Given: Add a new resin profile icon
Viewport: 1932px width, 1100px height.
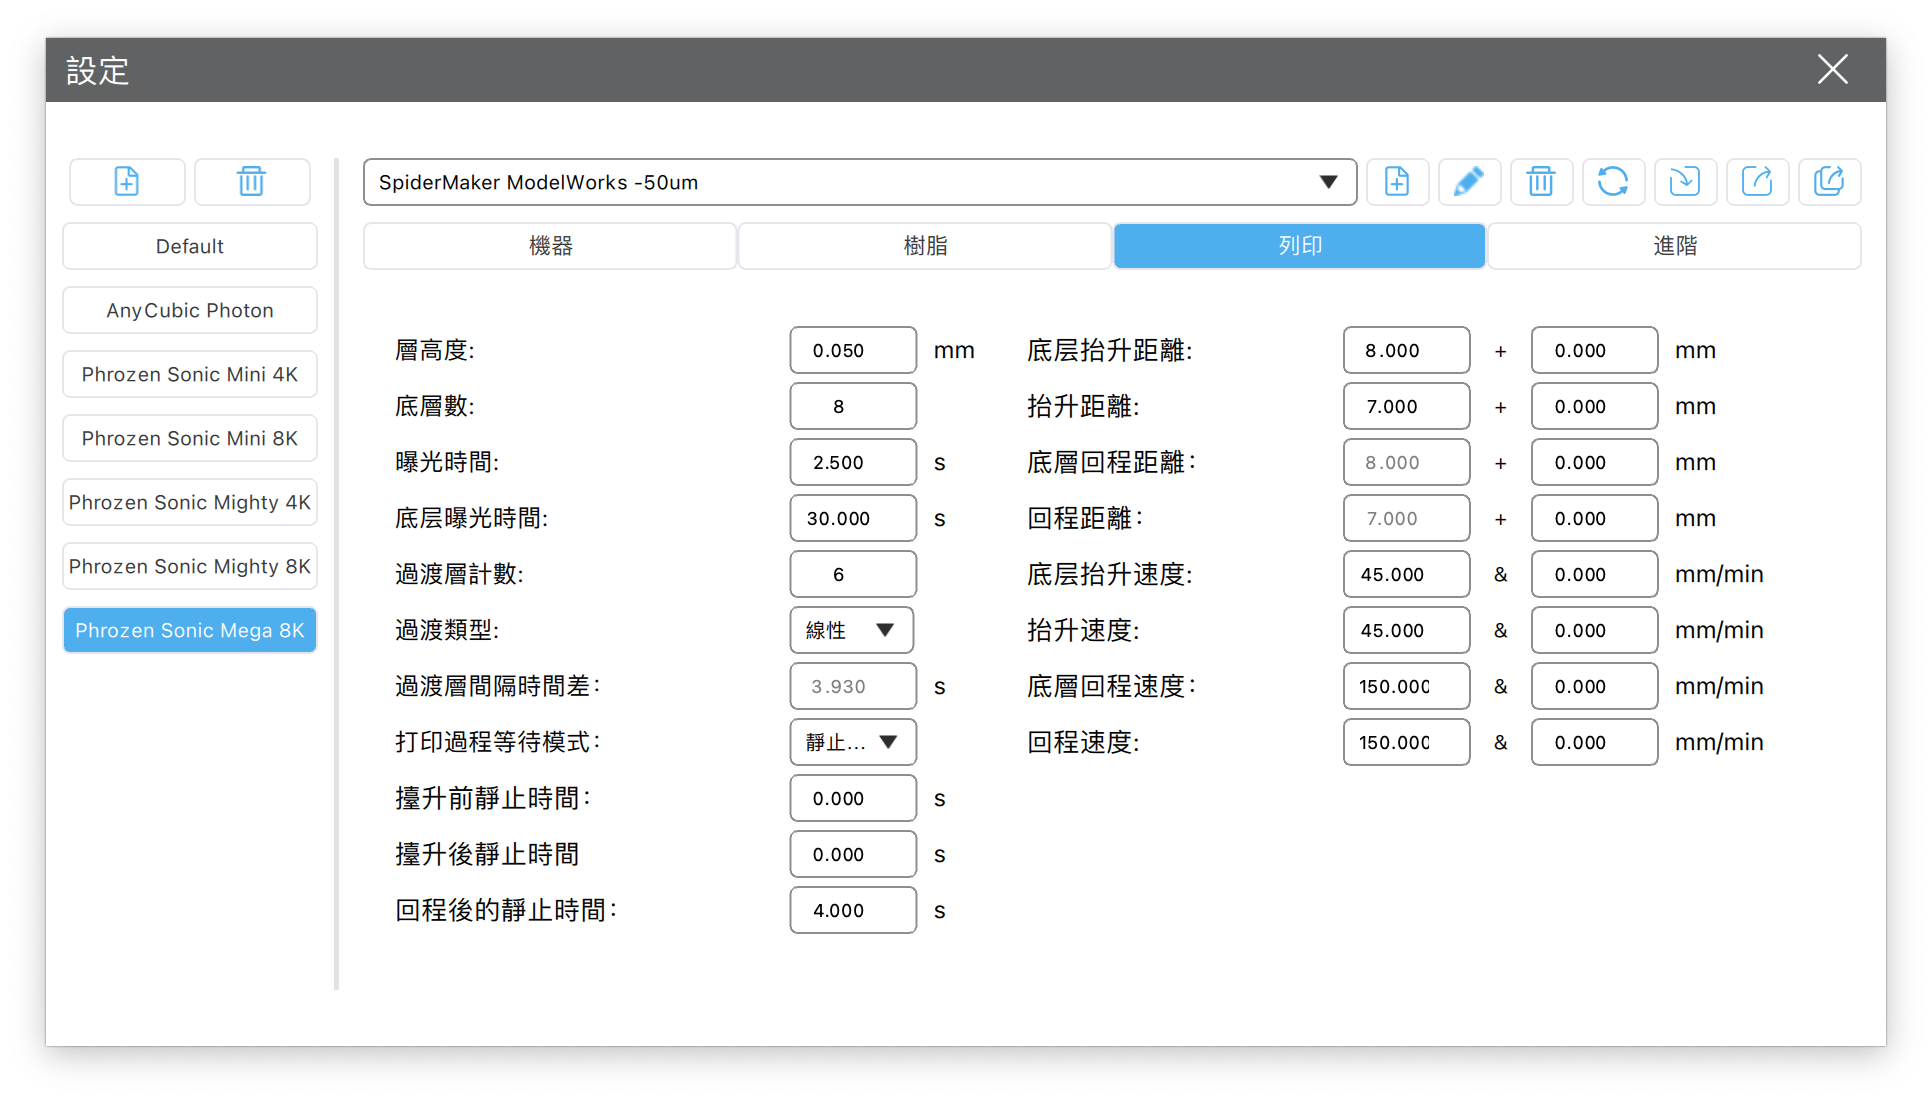Looking at the screenshot, I should [x=1397, y=182].
